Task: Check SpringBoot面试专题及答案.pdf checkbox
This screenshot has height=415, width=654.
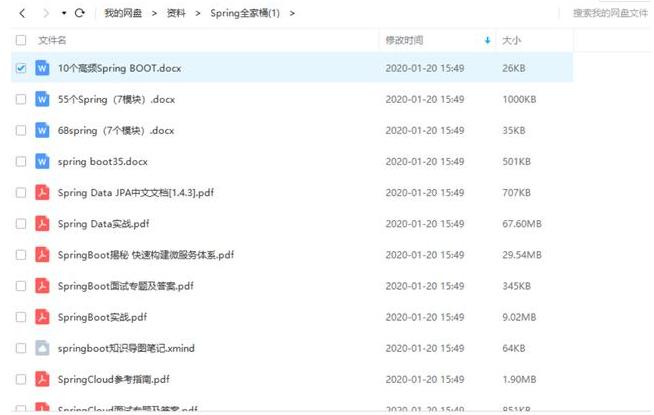Action: (x=21, y=286)
